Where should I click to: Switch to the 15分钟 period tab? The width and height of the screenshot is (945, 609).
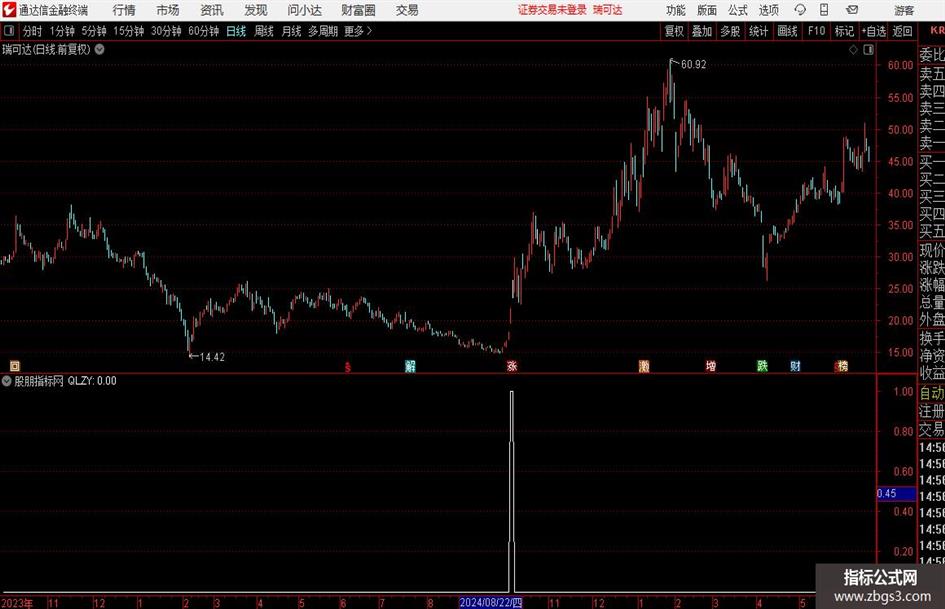(x=129, y=31)
